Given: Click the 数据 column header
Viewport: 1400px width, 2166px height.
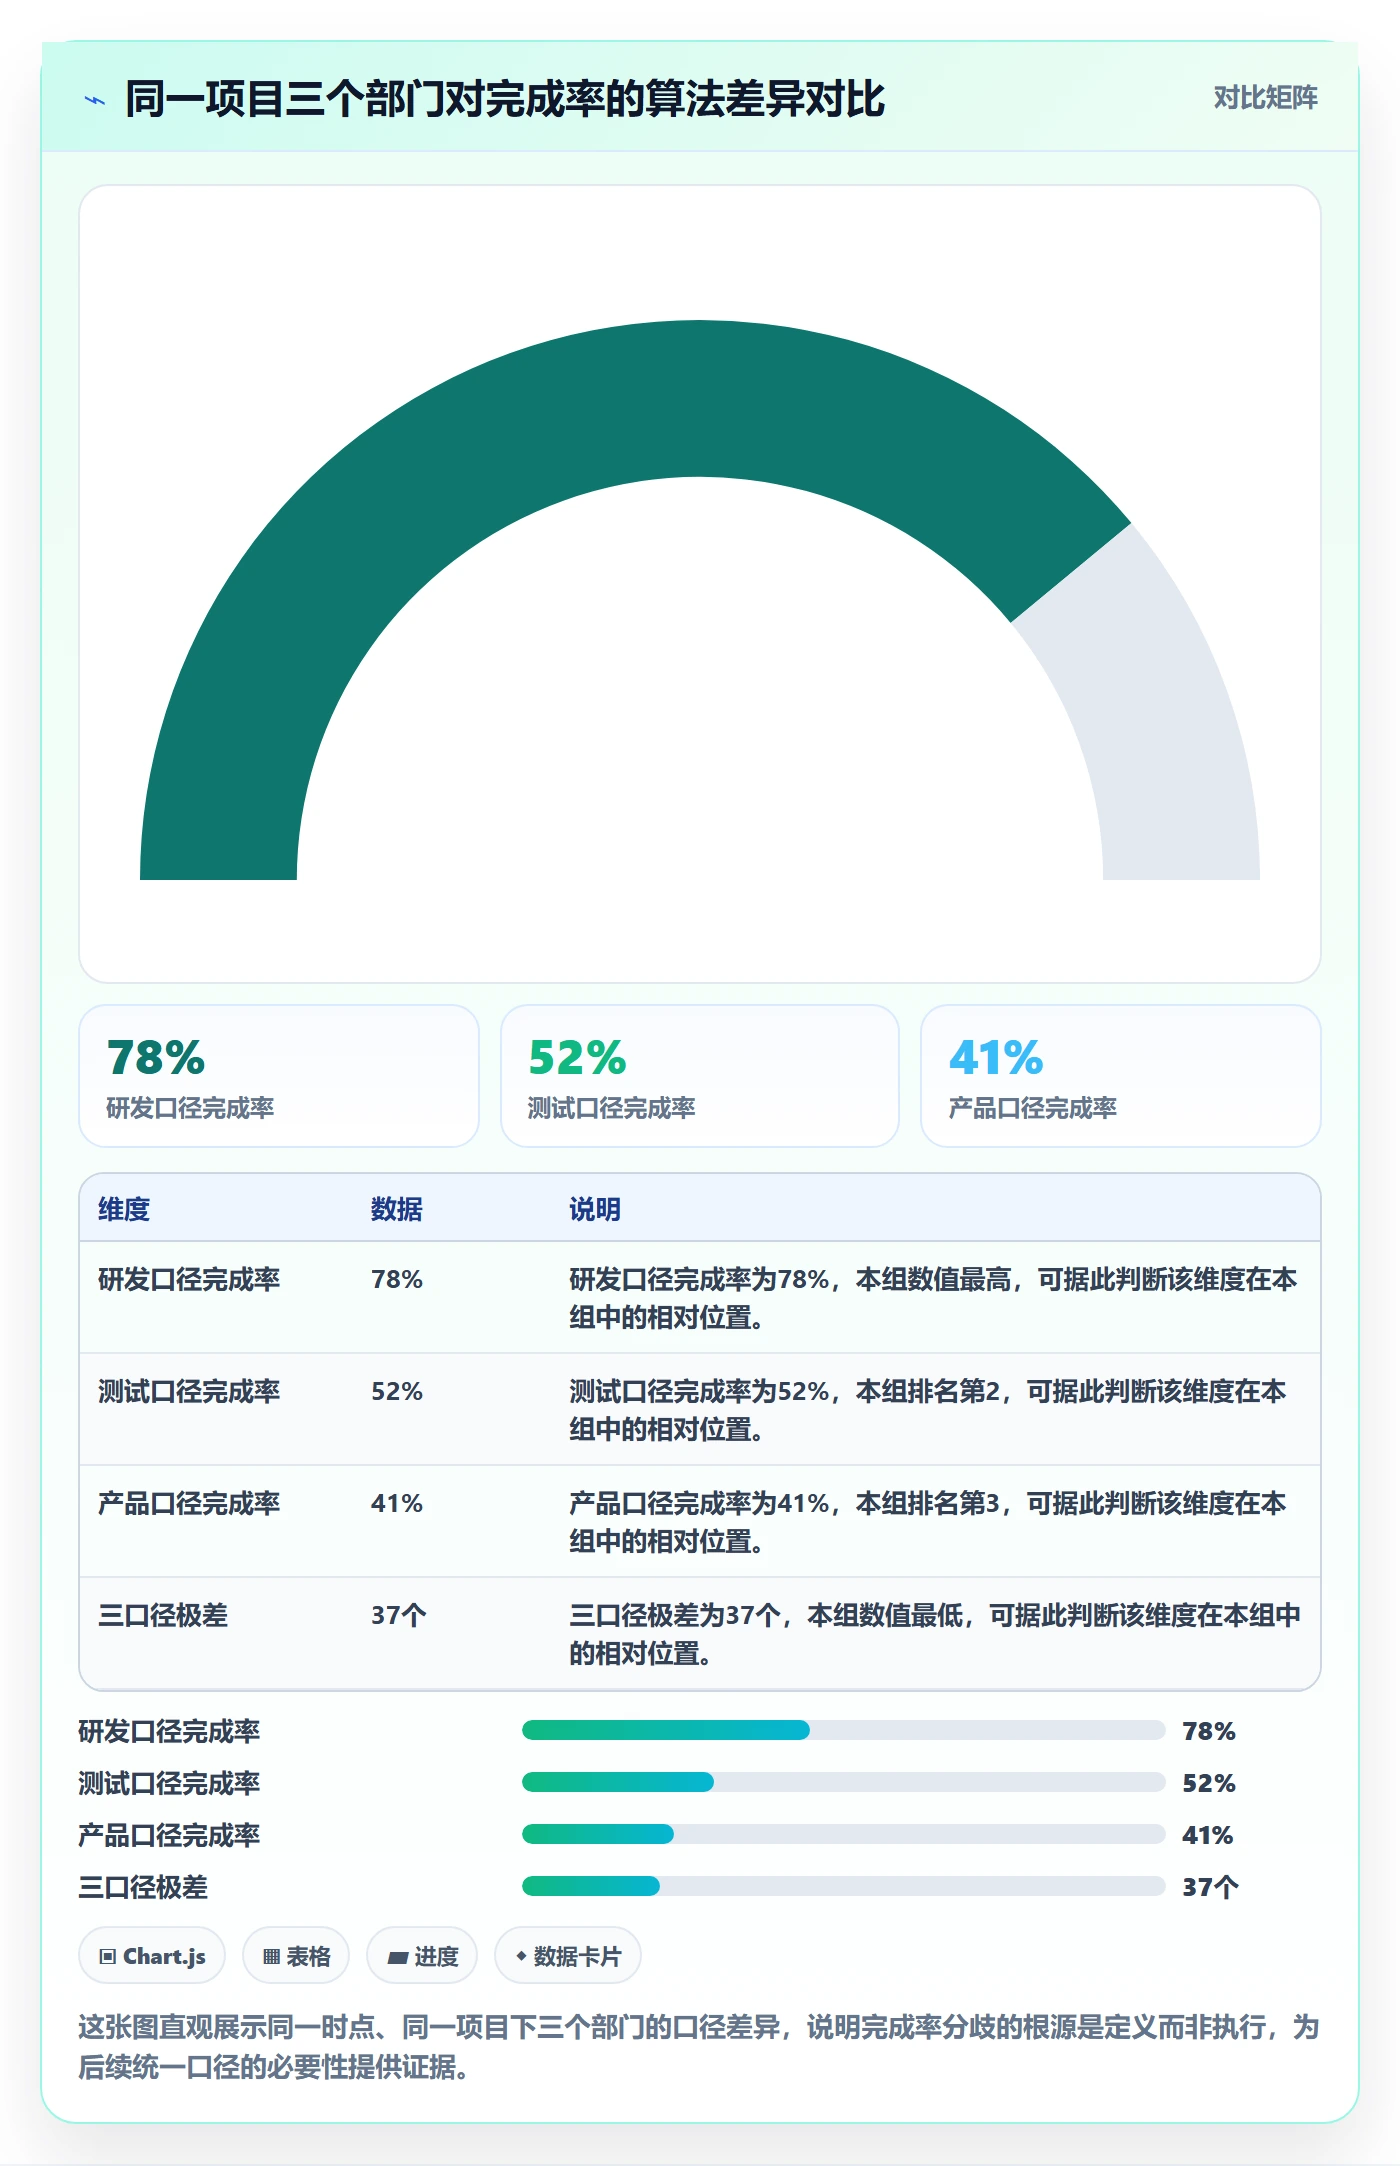Looking at the screenshot, I should (x=397, y=1209).
